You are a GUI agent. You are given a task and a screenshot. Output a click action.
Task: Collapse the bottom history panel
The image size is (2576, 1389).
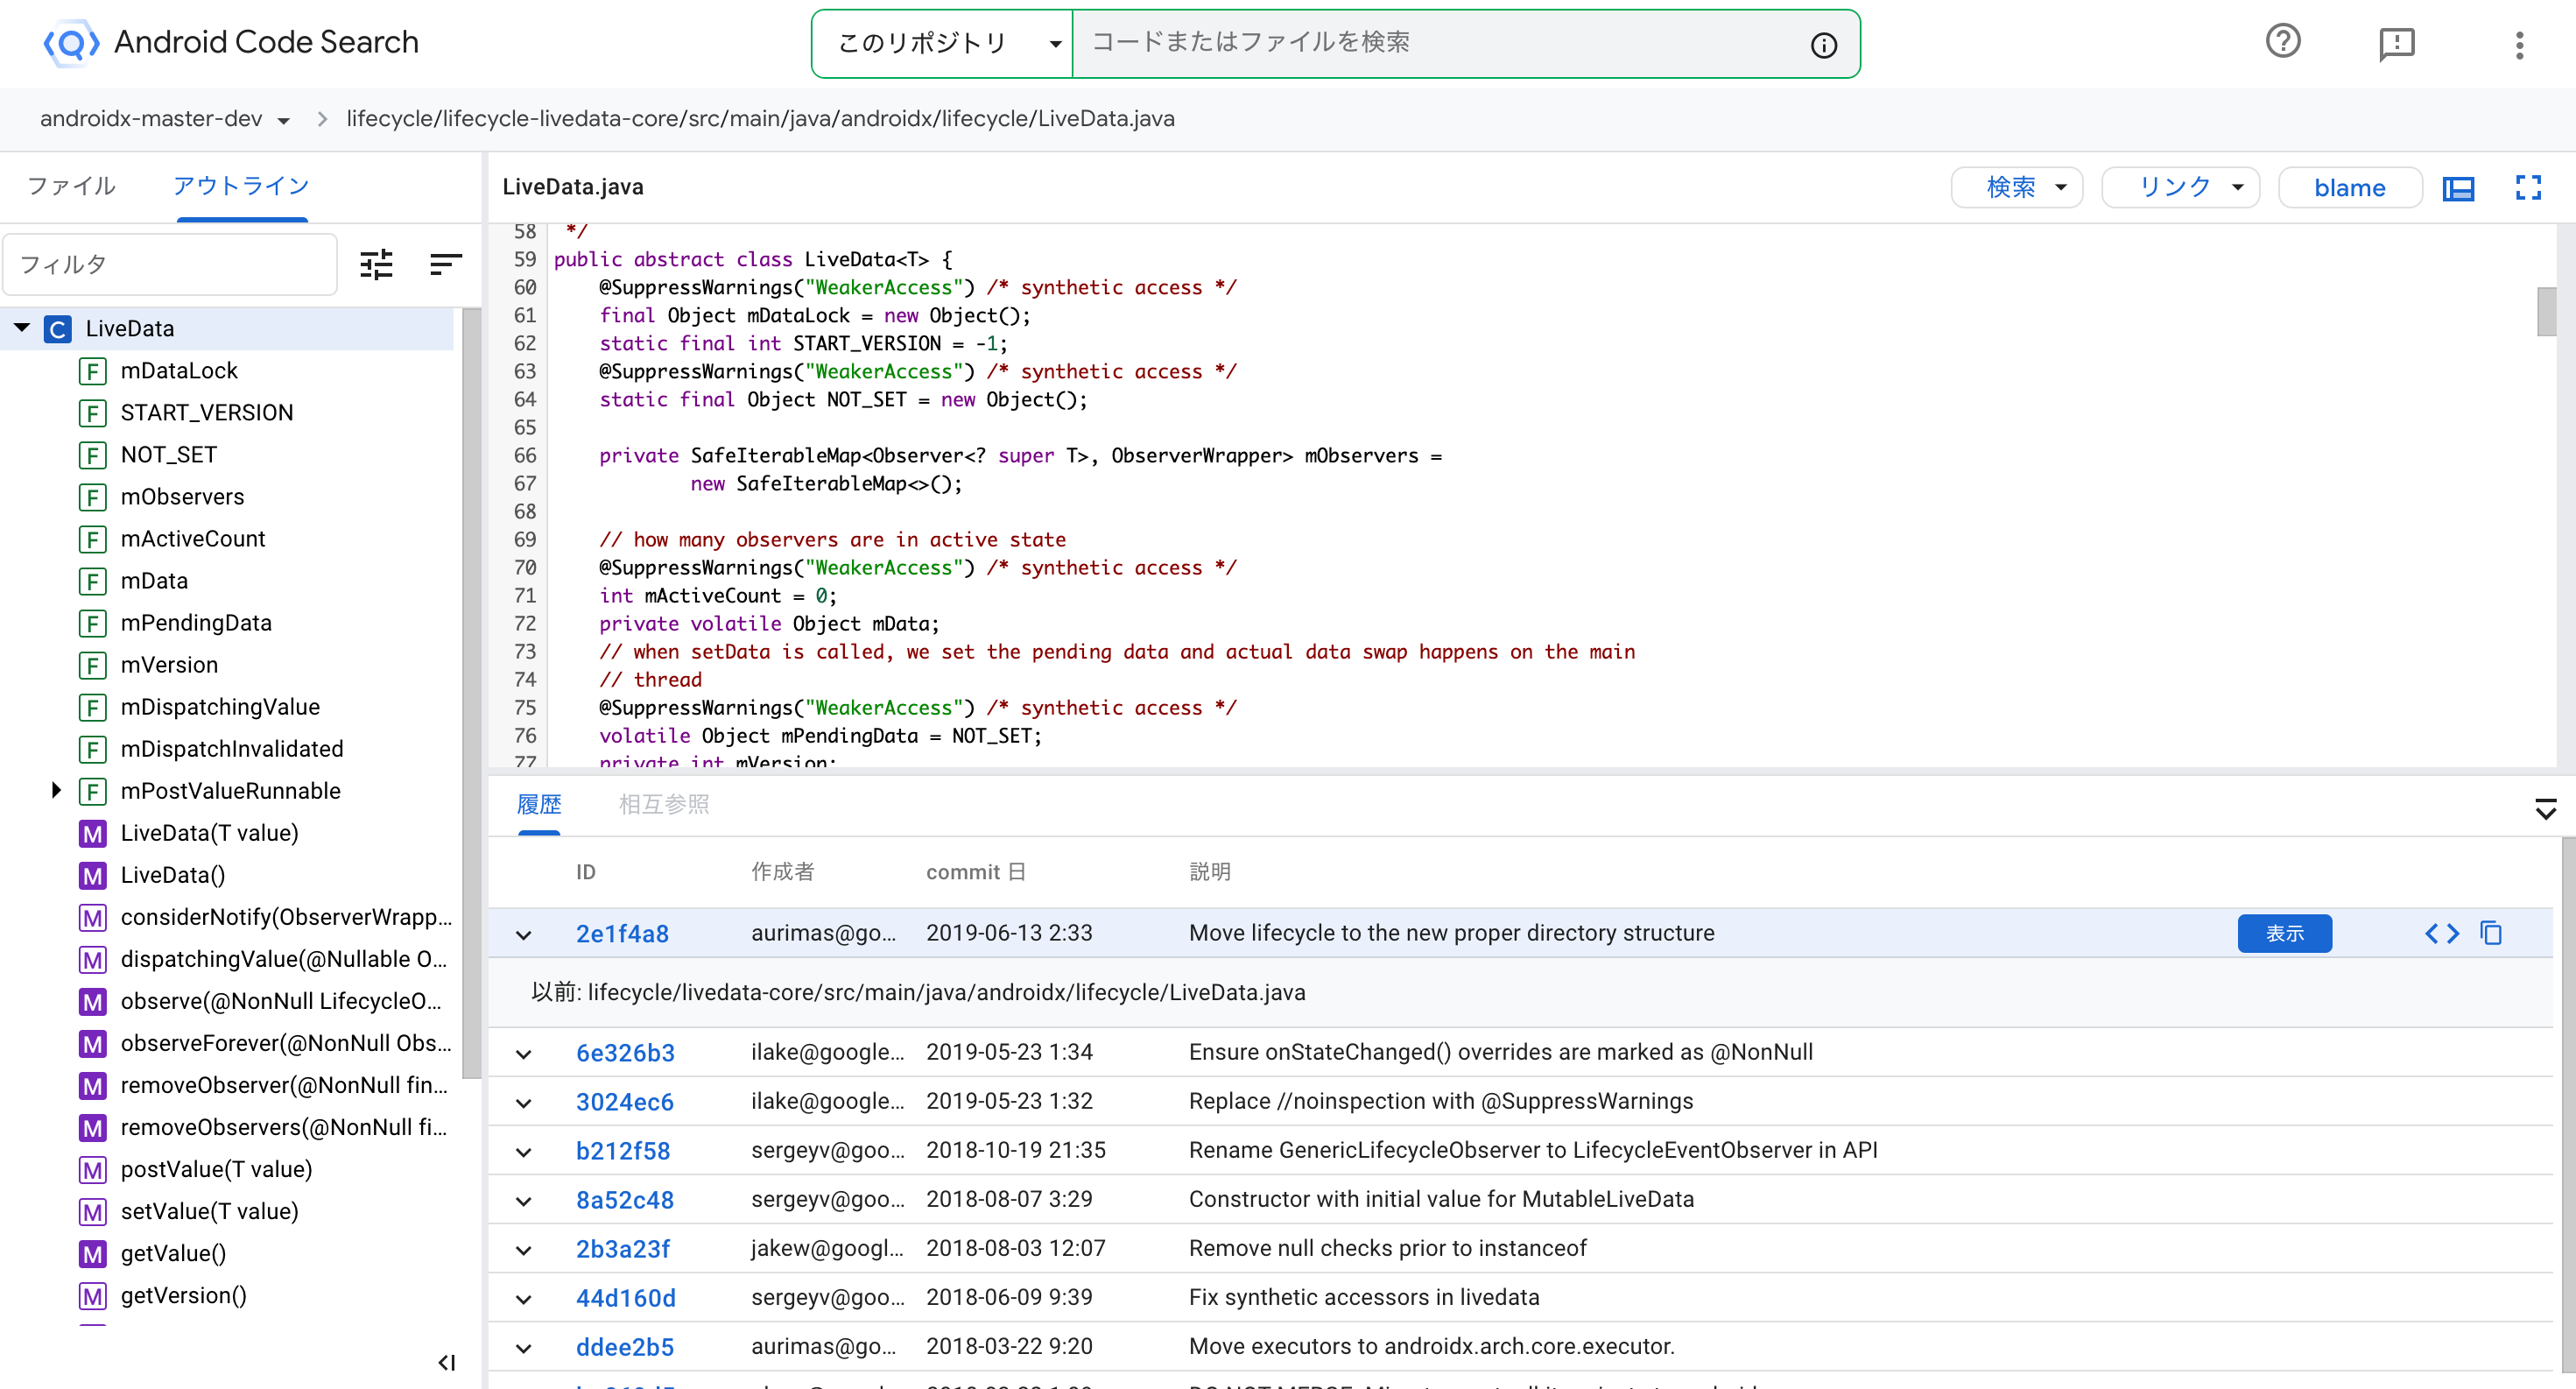point(2545,808)
